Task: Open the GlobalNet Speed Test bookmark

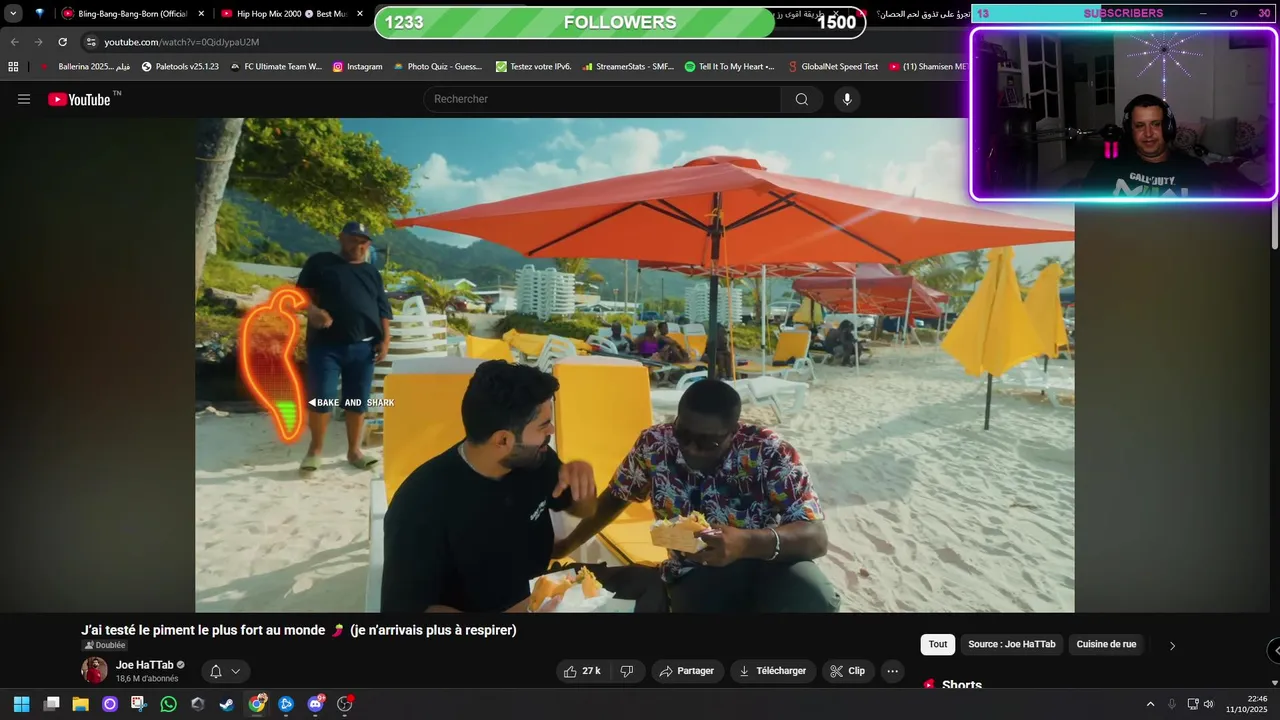Action: click(832, 67)
